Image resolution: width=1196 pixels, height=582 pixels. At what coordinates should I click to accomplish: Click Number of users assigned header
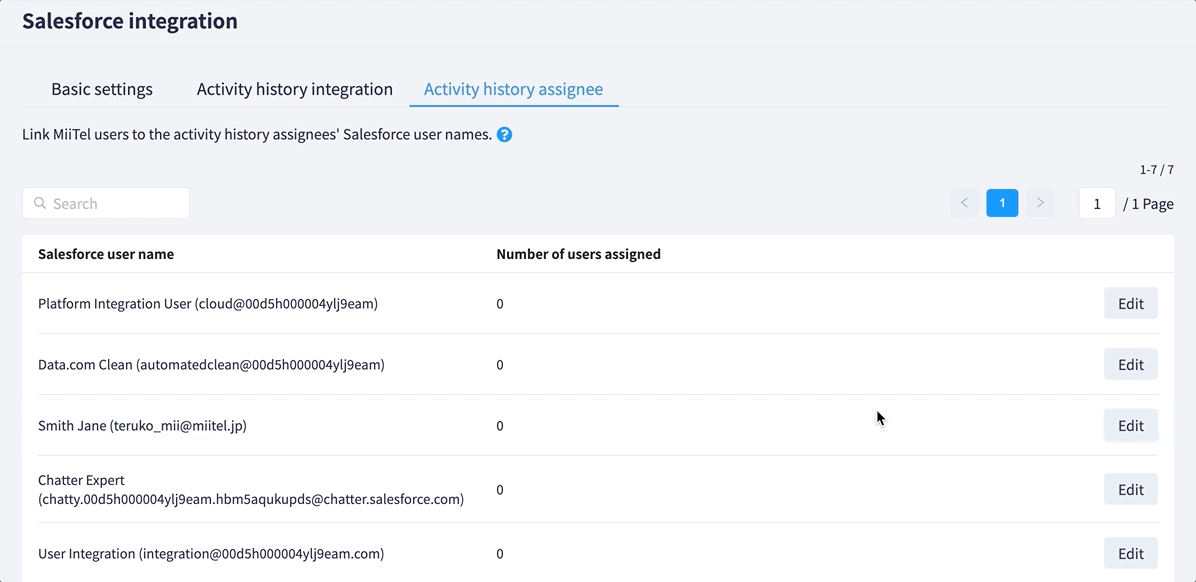(578, 254)
